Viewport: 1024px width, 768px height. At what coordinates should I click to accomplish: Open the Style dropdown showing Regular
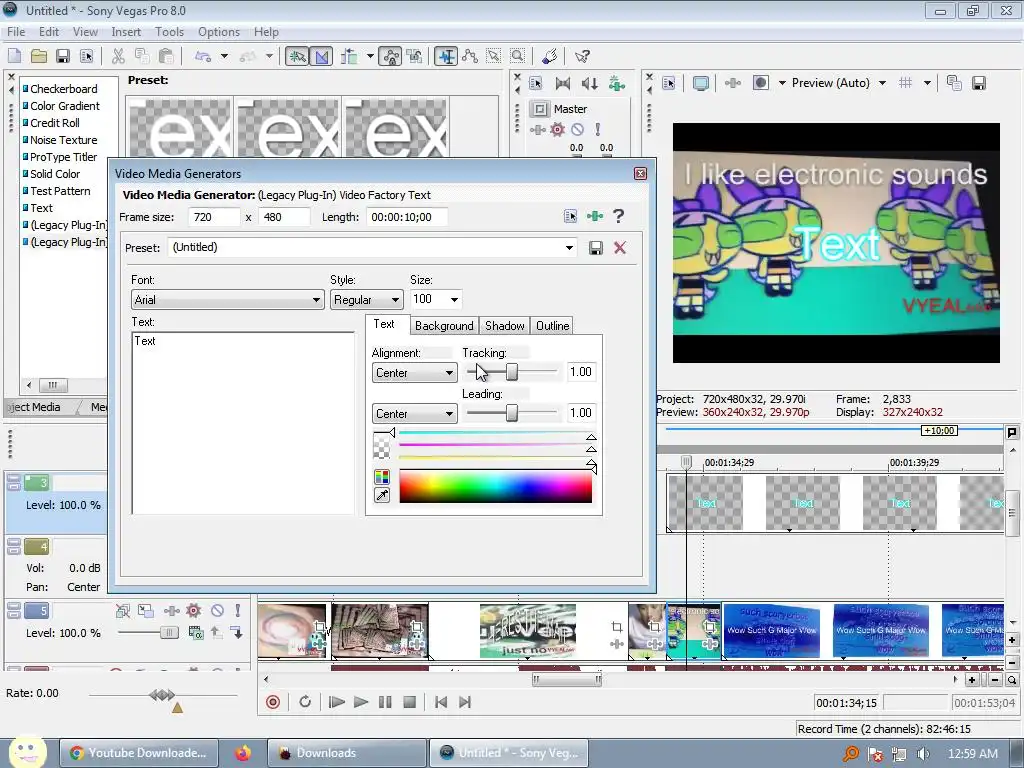pyautogui.click(x=366, y=300)
